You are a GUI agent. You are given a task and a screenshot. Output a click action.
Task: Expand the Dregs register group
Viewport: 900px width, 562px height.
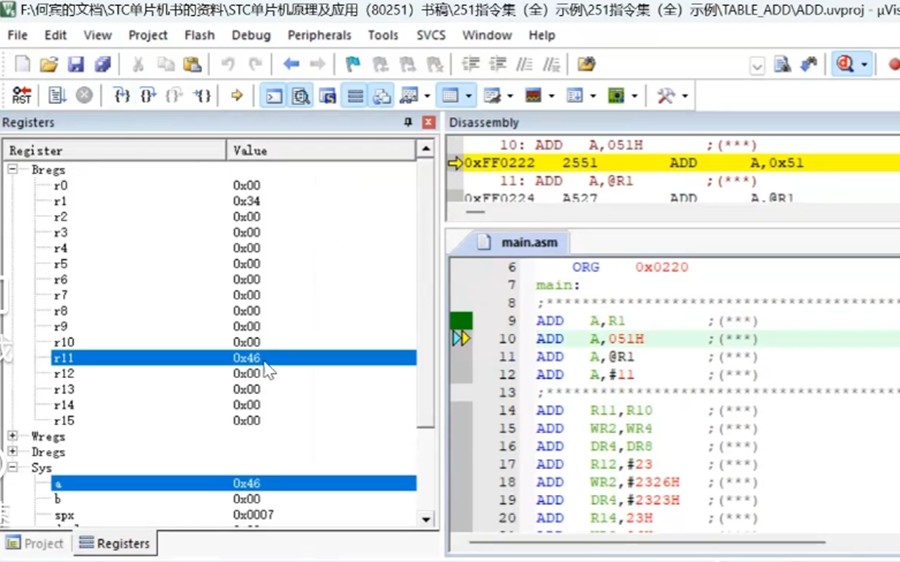click(x=13, y=451)
